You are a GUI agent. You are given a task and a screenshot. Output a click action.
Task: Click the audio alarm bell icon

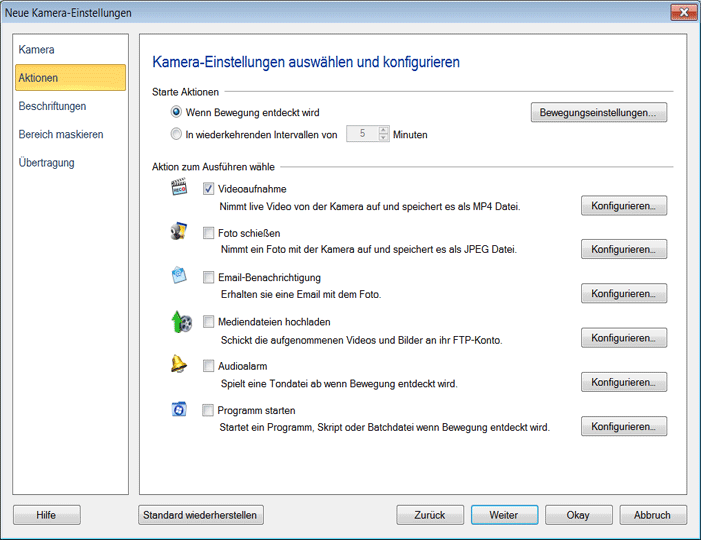click(x=180, y=365)
